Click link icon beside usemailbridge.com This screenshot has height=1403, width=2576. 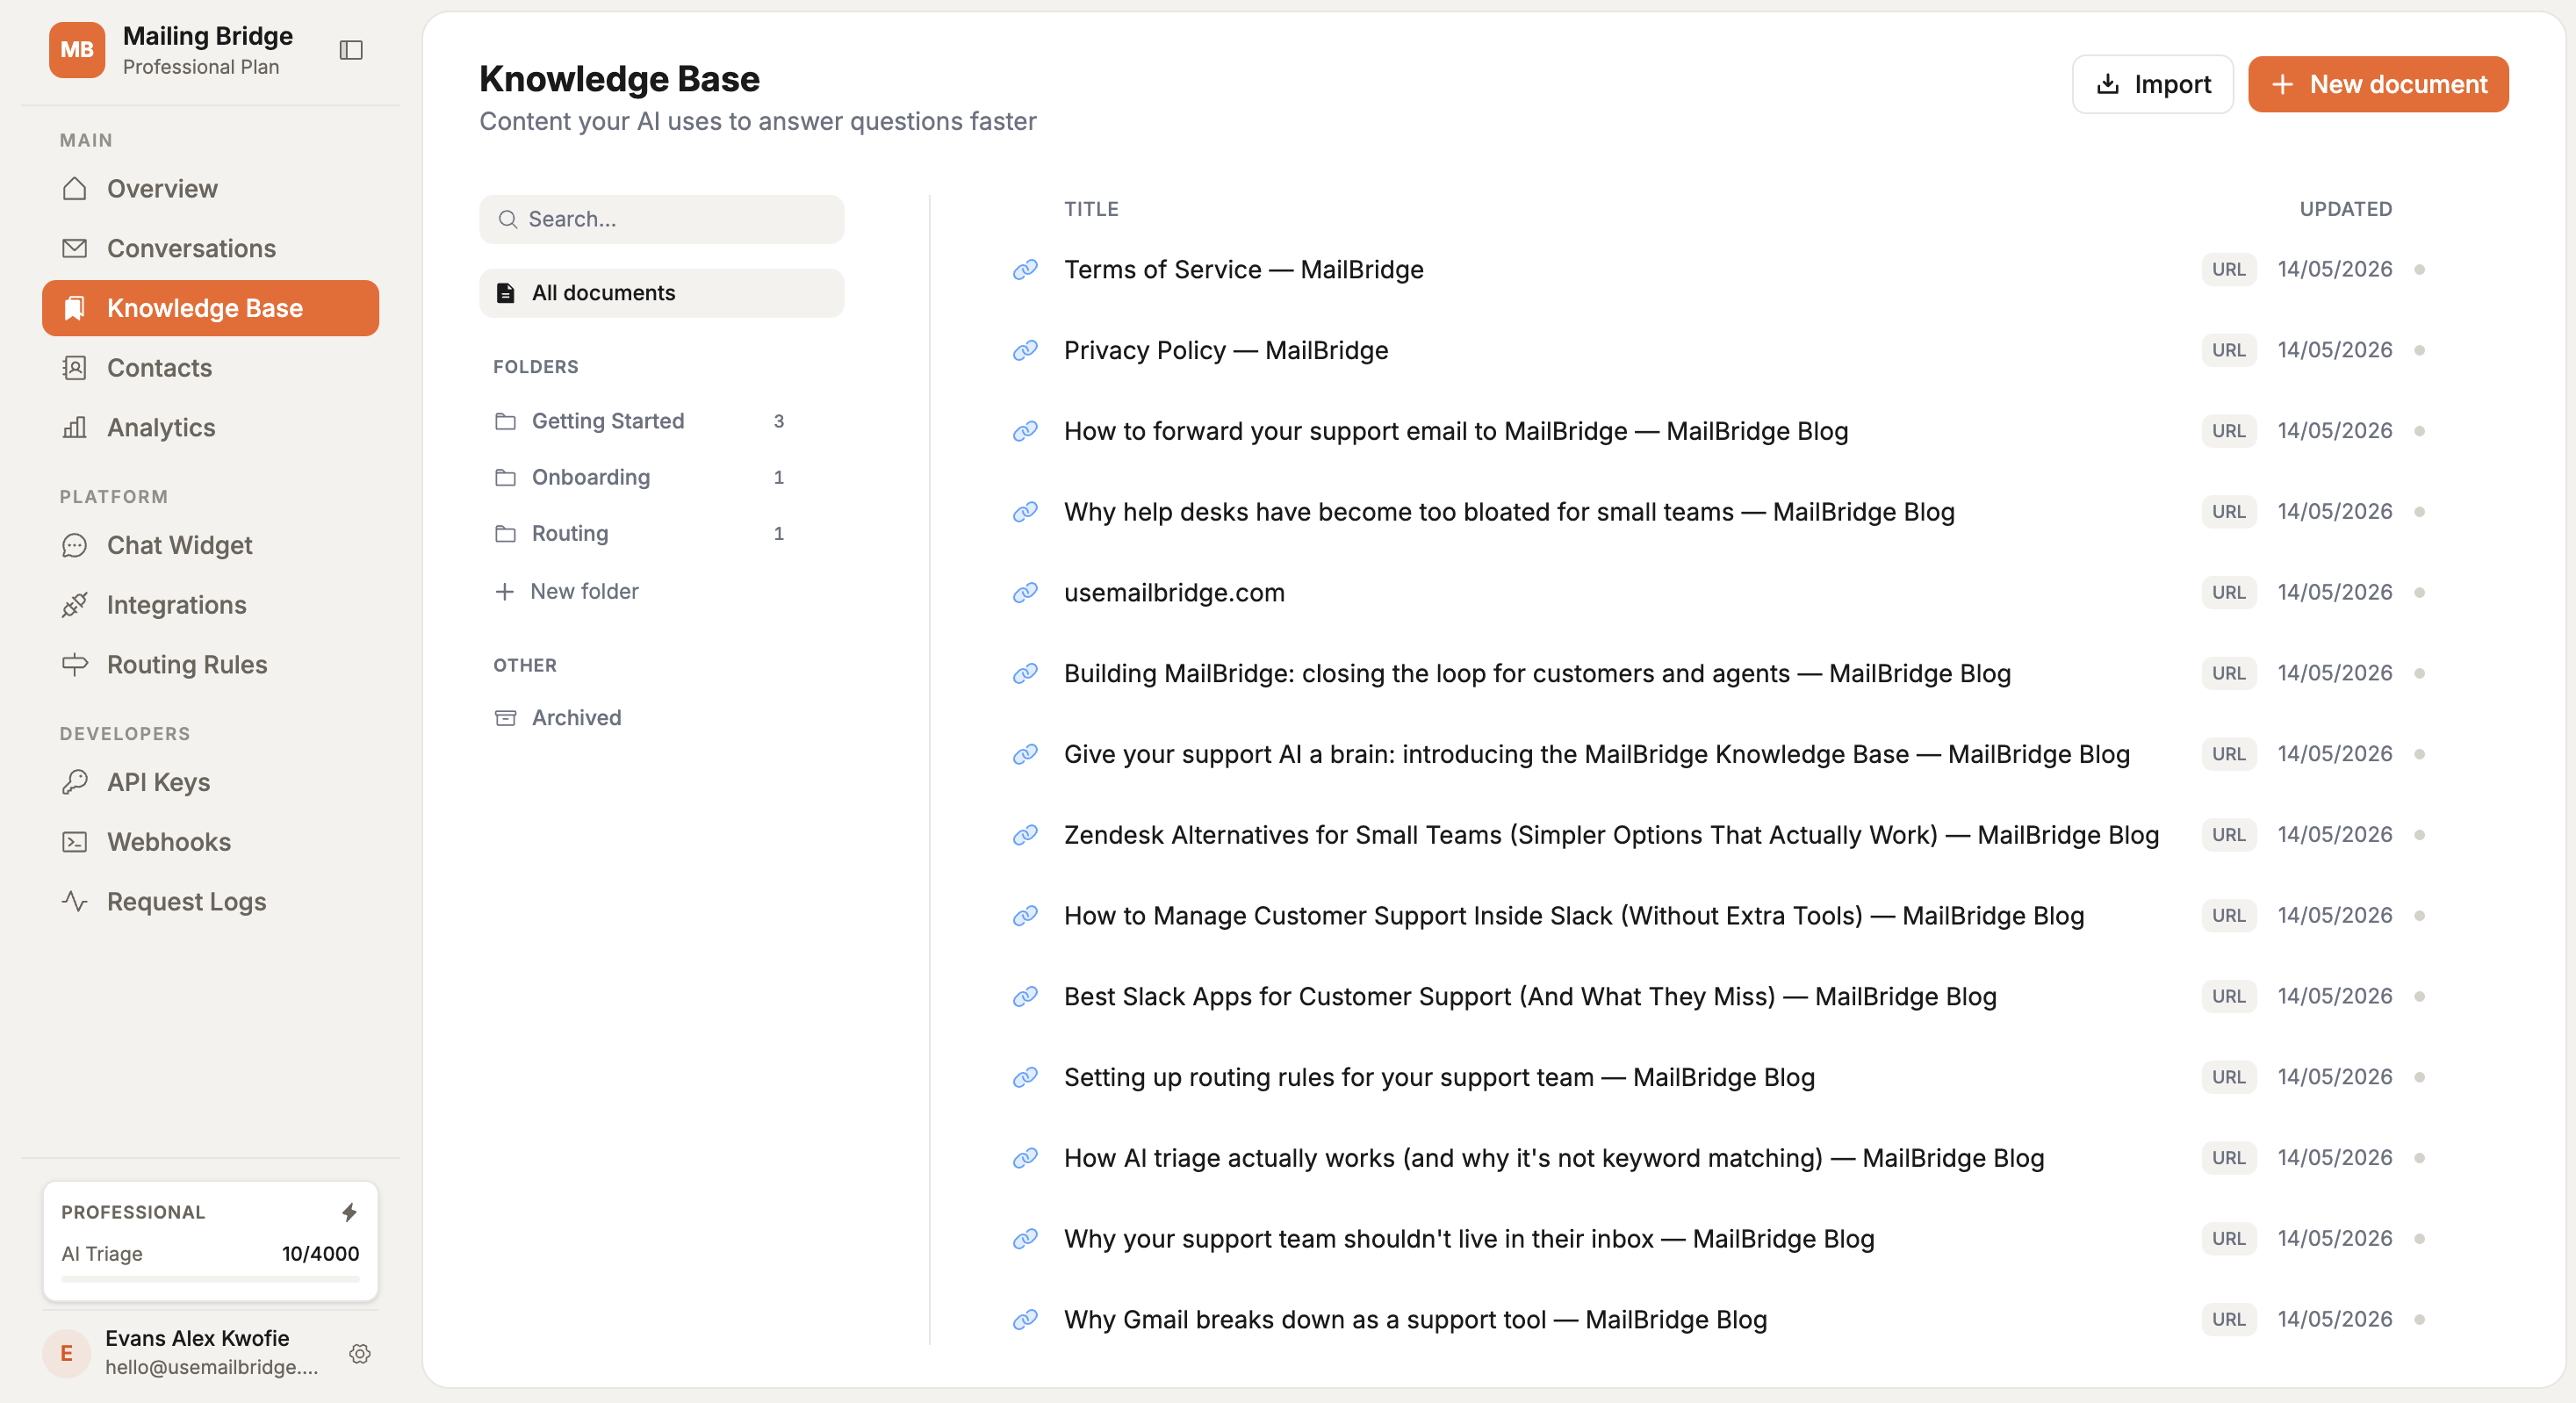(x=1024, y=592)
